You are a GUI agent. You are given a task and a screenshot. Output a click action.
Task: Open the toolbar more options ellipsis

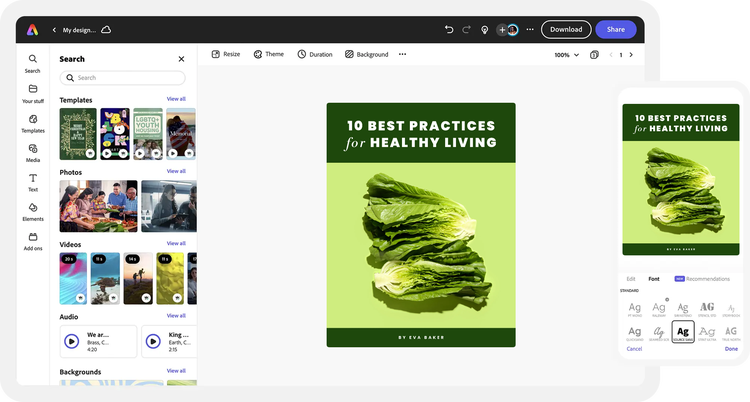(x=402, y=54)
